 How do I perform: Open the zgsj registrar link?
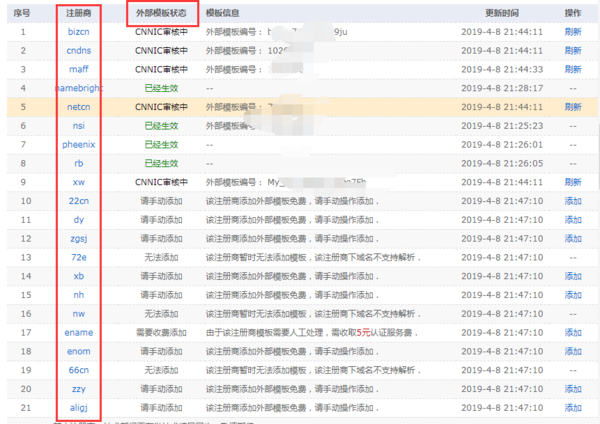tap(78, 238)
